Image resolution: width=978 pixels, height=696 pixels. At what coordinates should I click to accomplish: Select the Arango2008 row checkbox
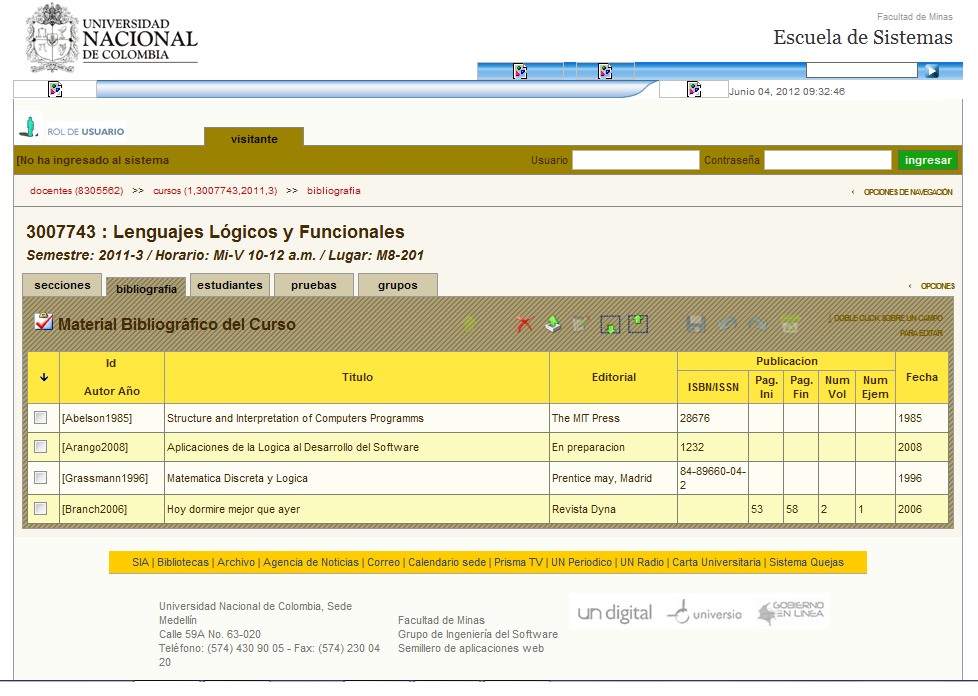click(41, 446)
